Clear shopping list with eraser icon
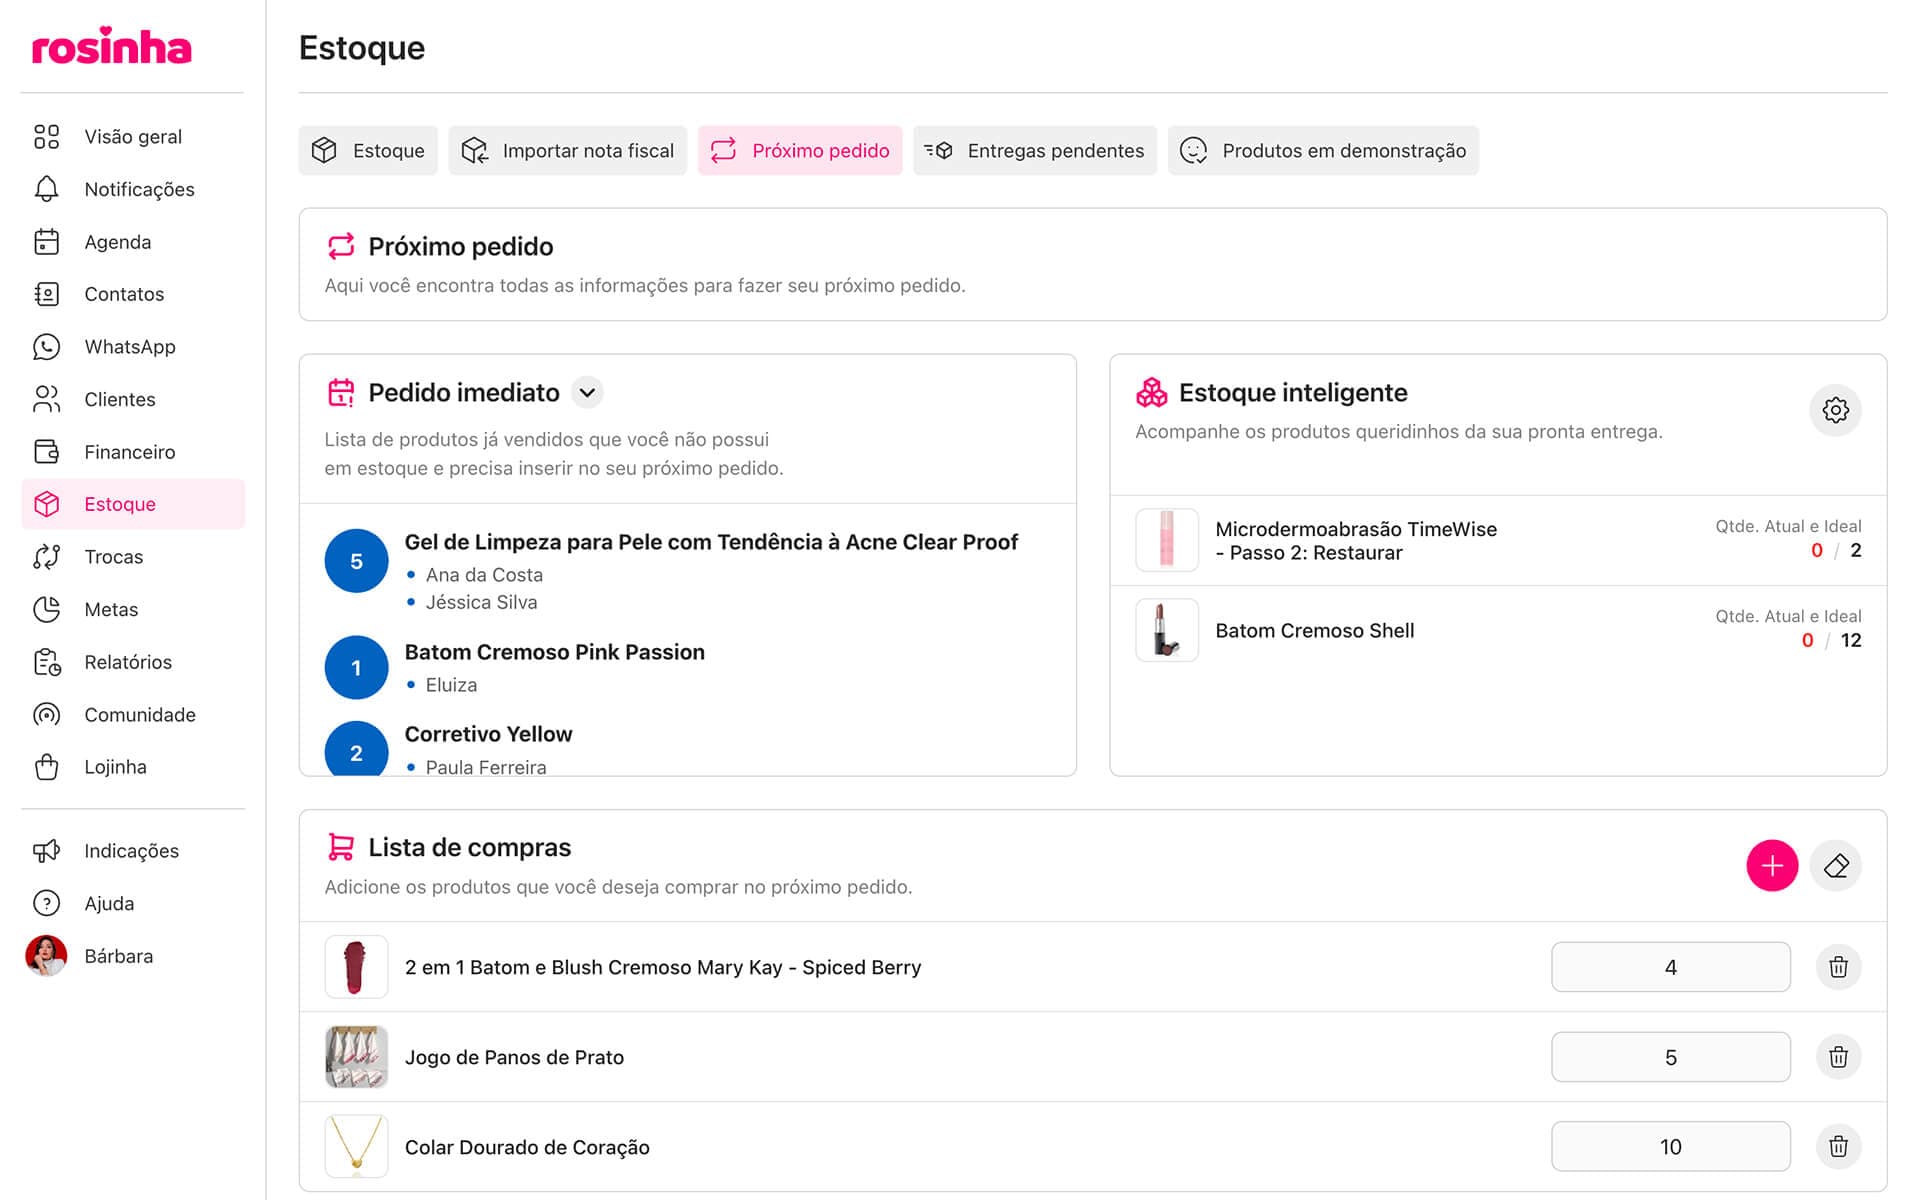The height and width of the screenshot is (1200, 1920). coord(1835,866)
